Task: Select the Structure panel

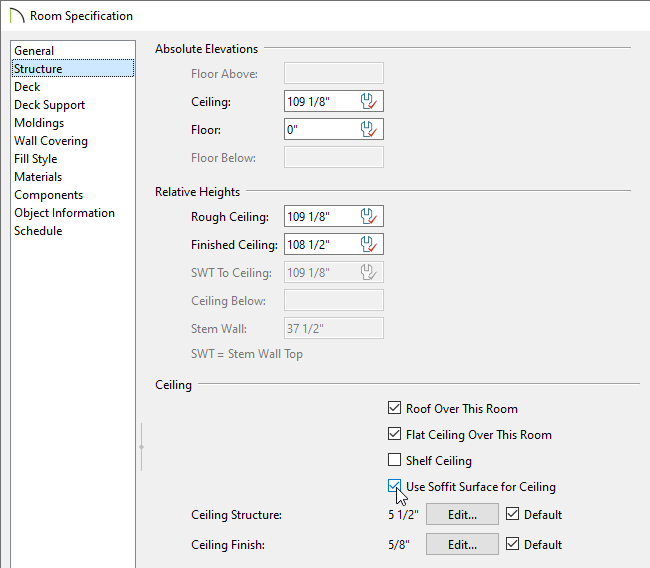Action: click(73, 68)
